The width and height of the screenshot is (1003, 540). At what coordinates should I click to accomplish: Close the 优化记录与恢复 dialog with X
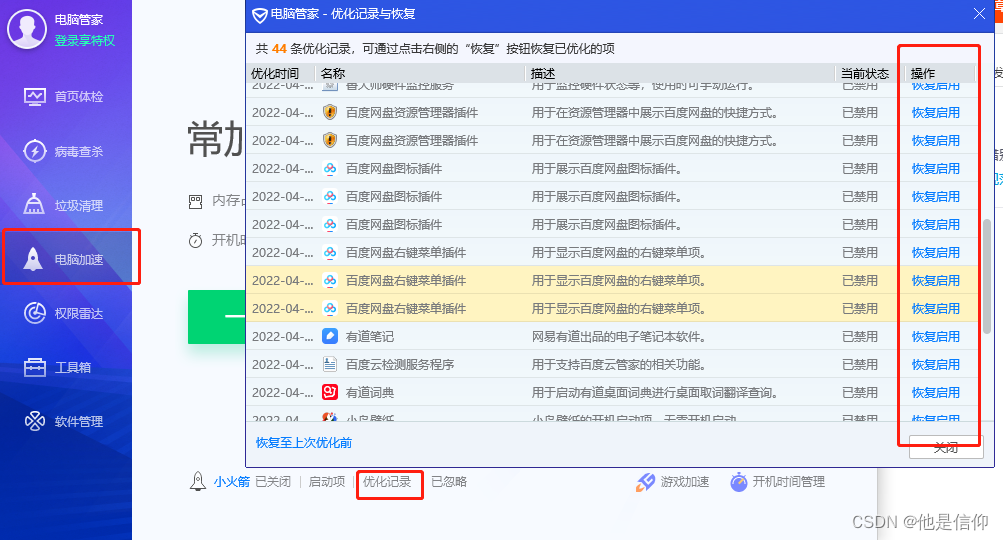(x=979, y=14)
